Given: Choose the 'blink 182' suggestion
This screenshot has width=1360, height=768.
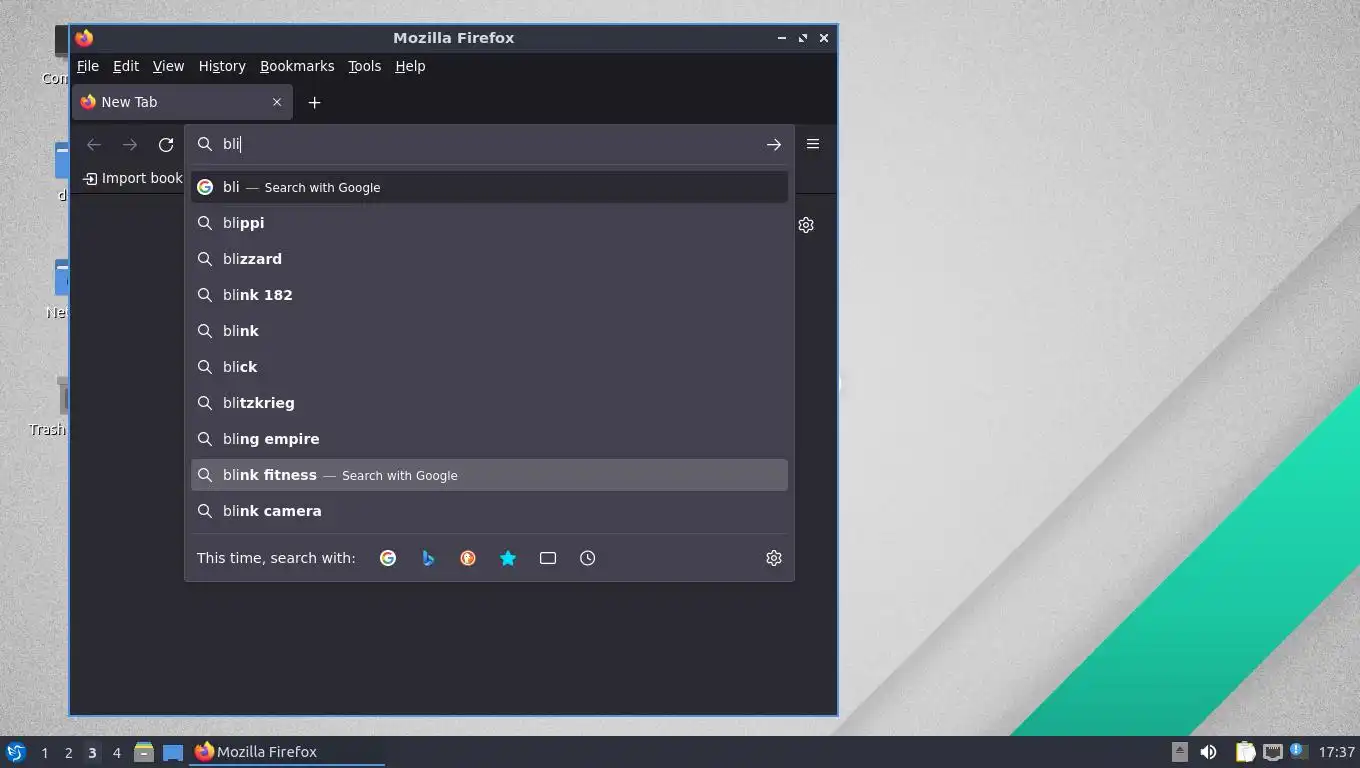Looking at the screenshot, I should click(489, 295).
